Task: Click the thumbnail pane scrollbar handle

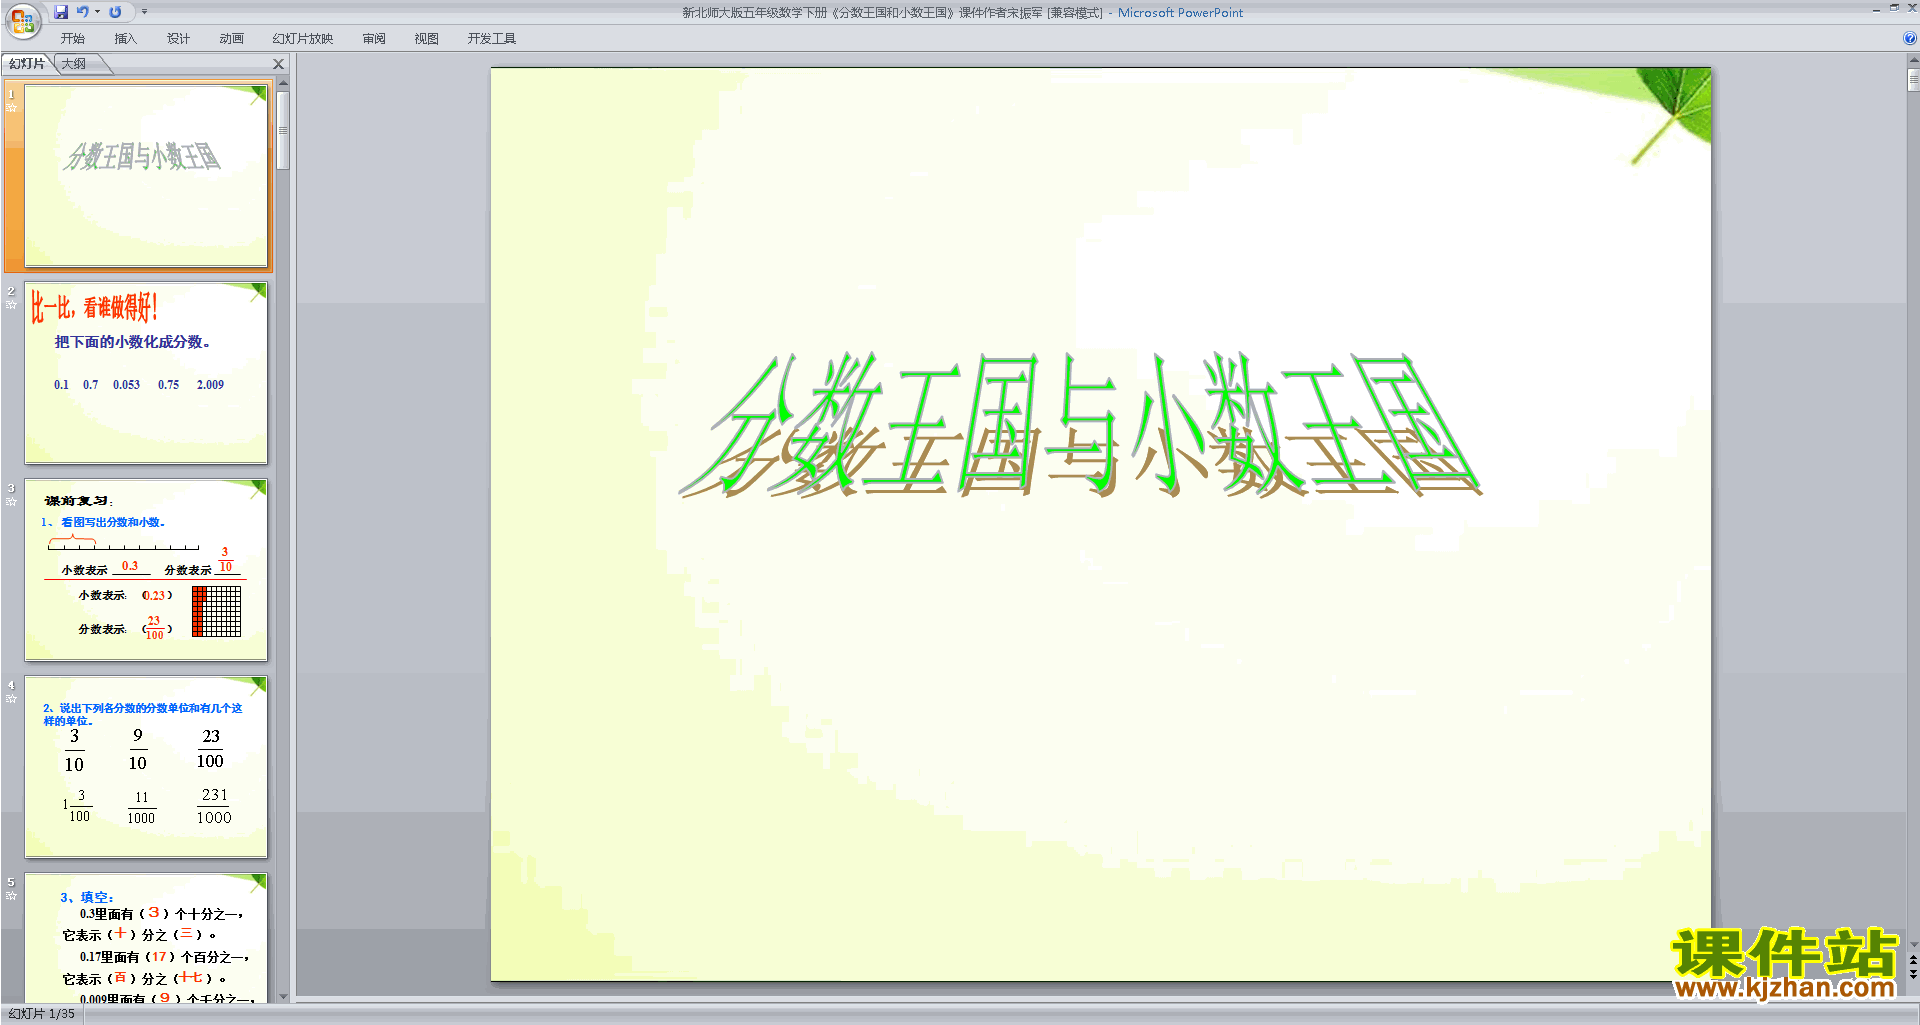Action: [x=284, y=131]
